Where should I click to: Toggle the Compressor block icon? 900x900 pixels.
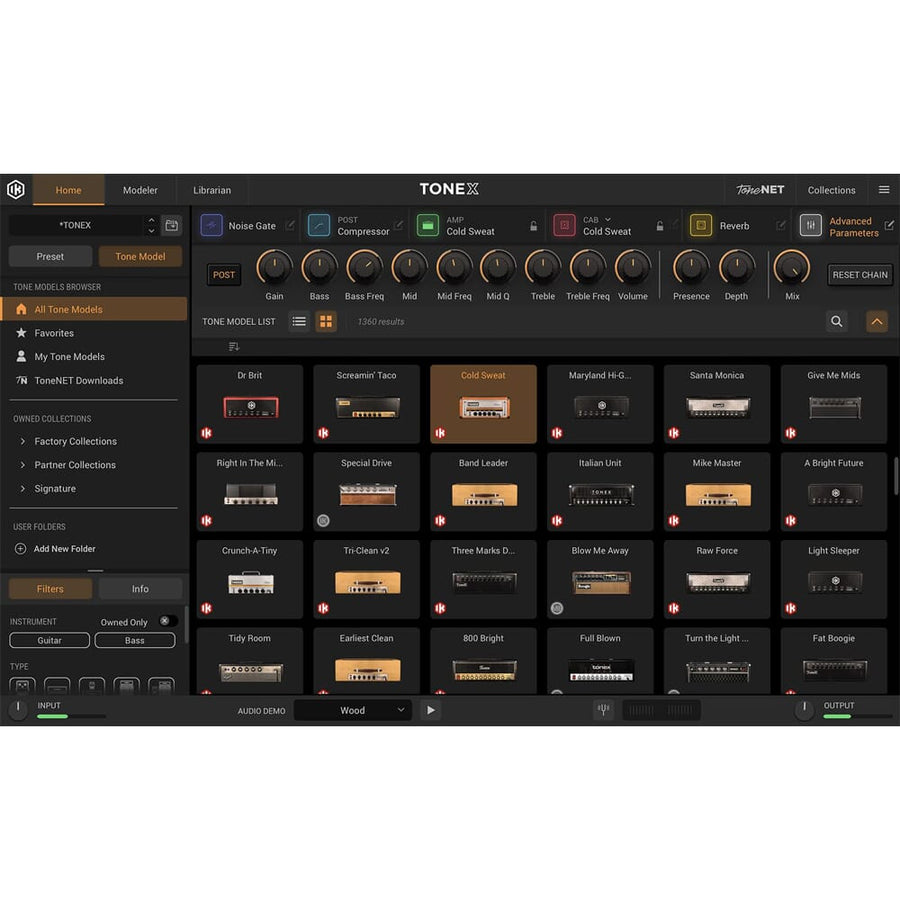pos(319,226)
